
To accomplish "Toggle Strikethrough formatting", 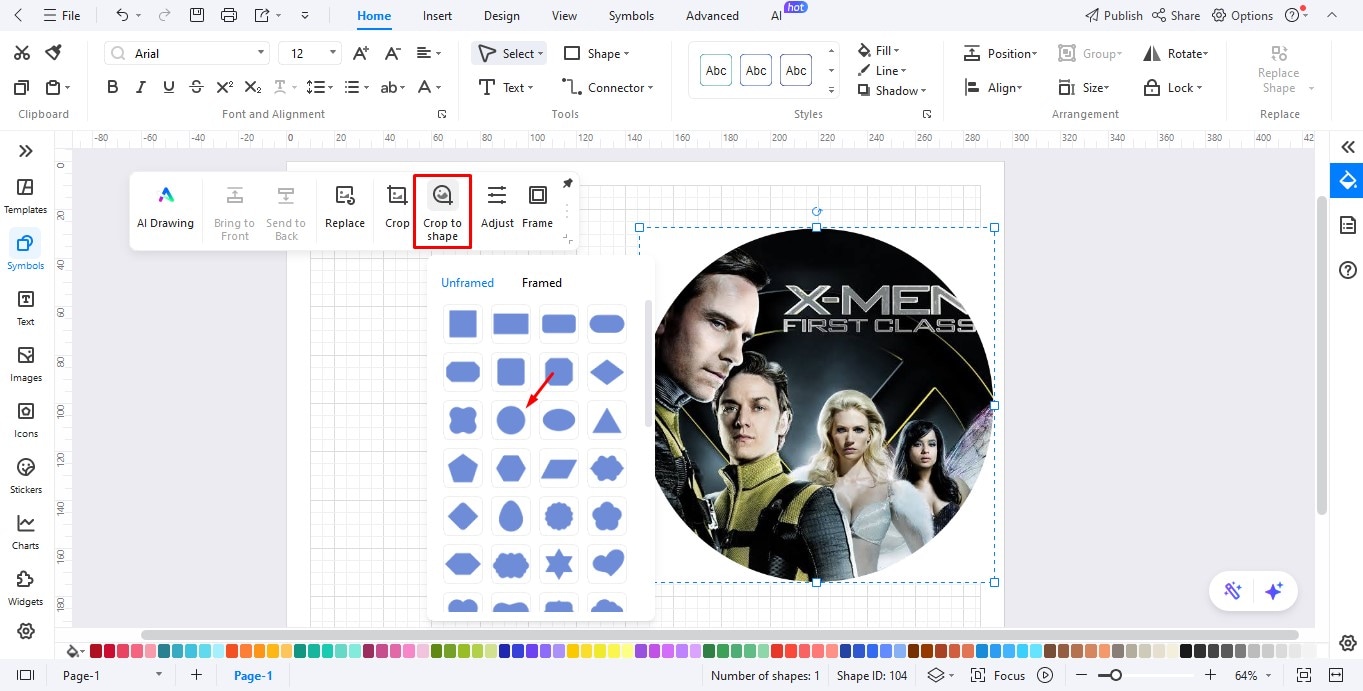I will 196,87.
